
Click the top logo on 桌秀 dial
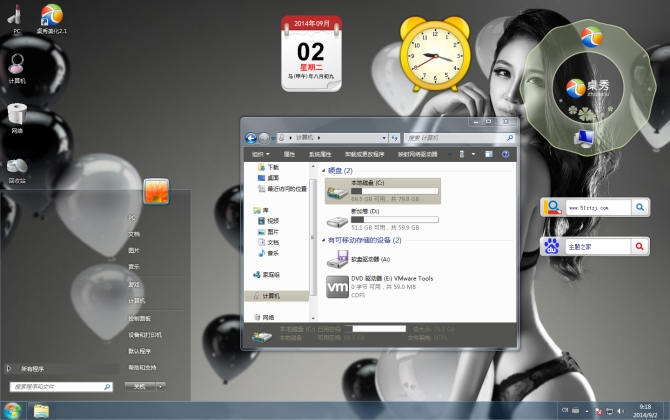591,37
